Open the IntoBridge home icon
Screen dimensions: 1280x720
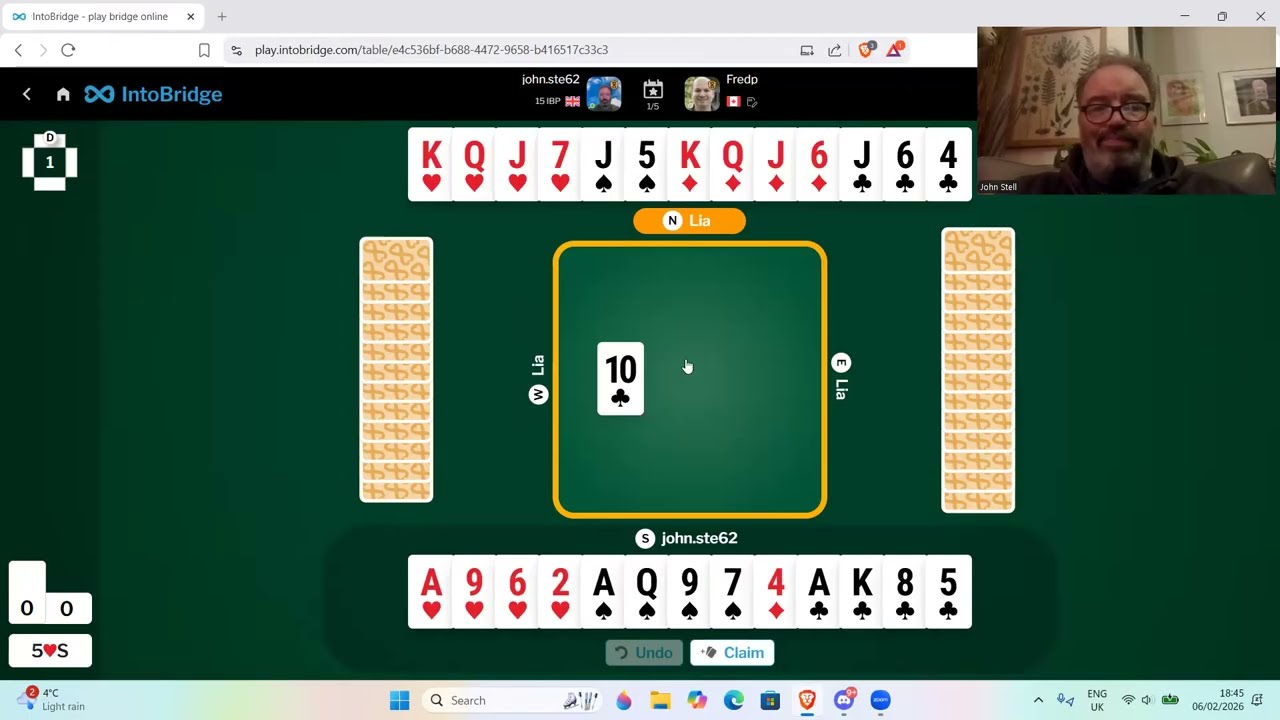63,94
